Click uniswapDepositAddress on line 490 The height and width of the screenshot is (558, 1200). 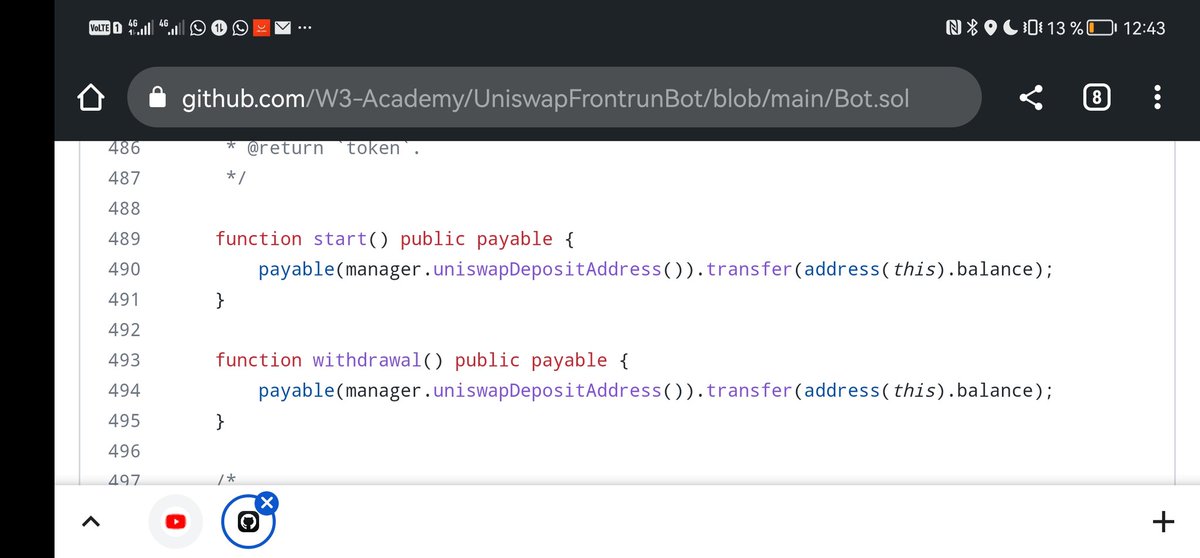point(547,269)
